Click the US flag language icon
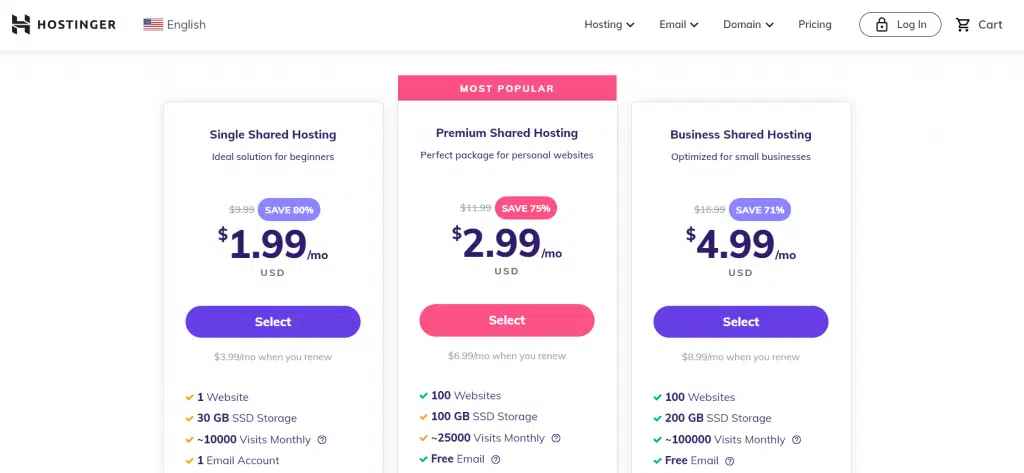The image size is (1024, 473). click(x=153, y=25)
